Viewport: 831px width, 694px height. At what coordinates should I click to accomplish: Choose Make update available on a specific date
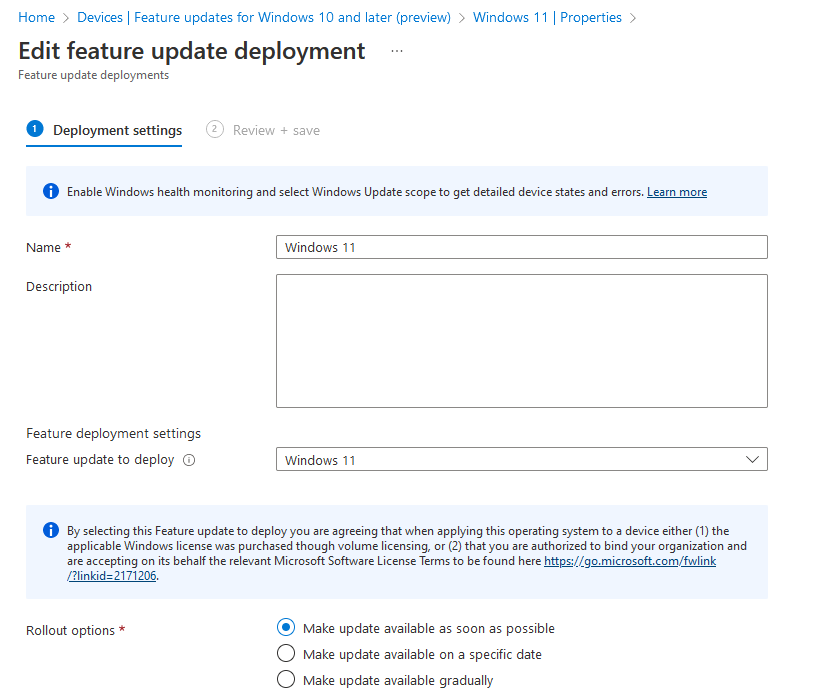click(286, 653)
